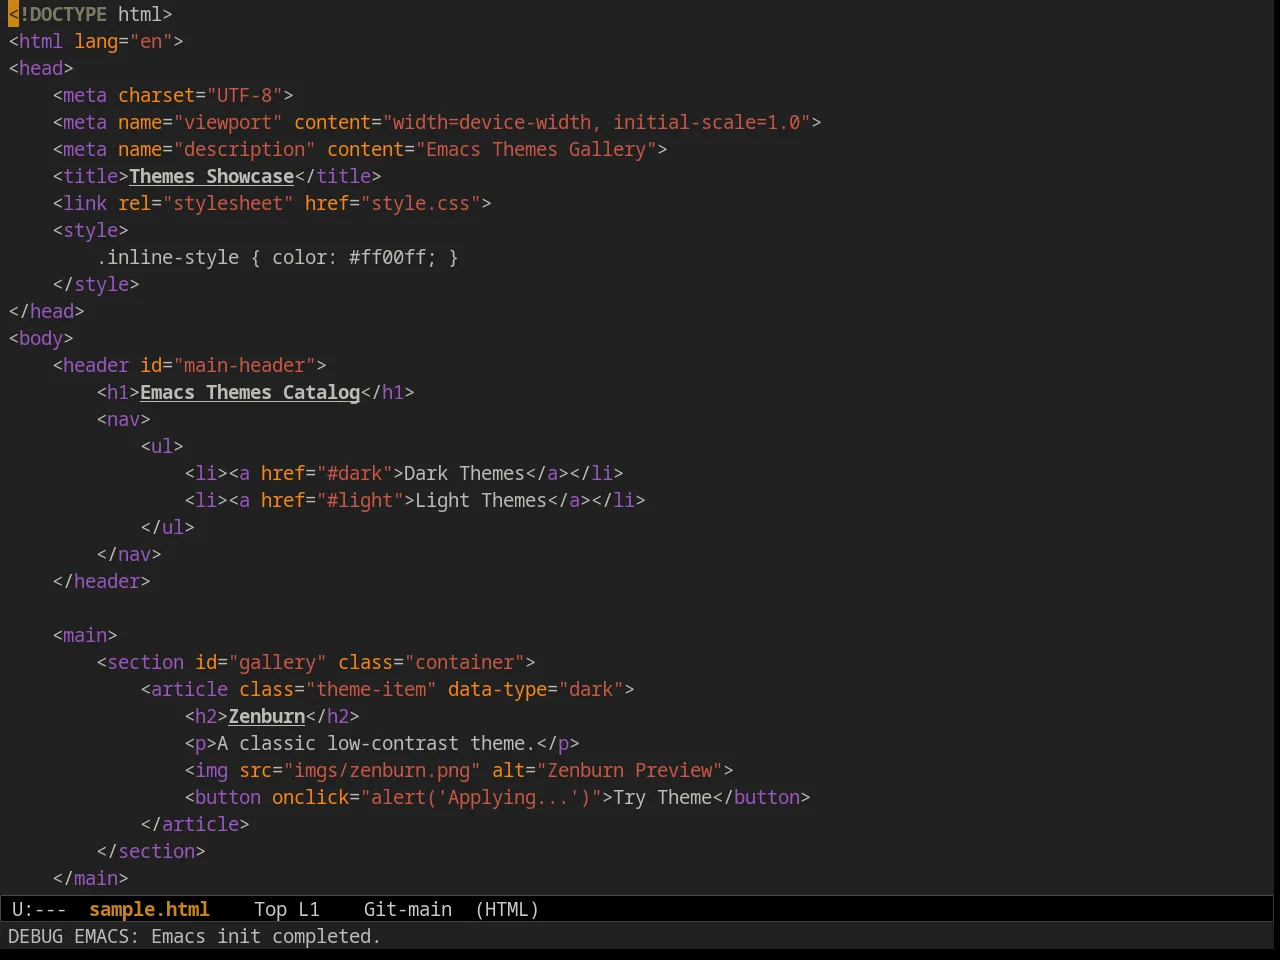1280x960 pixels.
Task: Click 'Emacs Themes Catalog' heading text
Action: point(250,392)
